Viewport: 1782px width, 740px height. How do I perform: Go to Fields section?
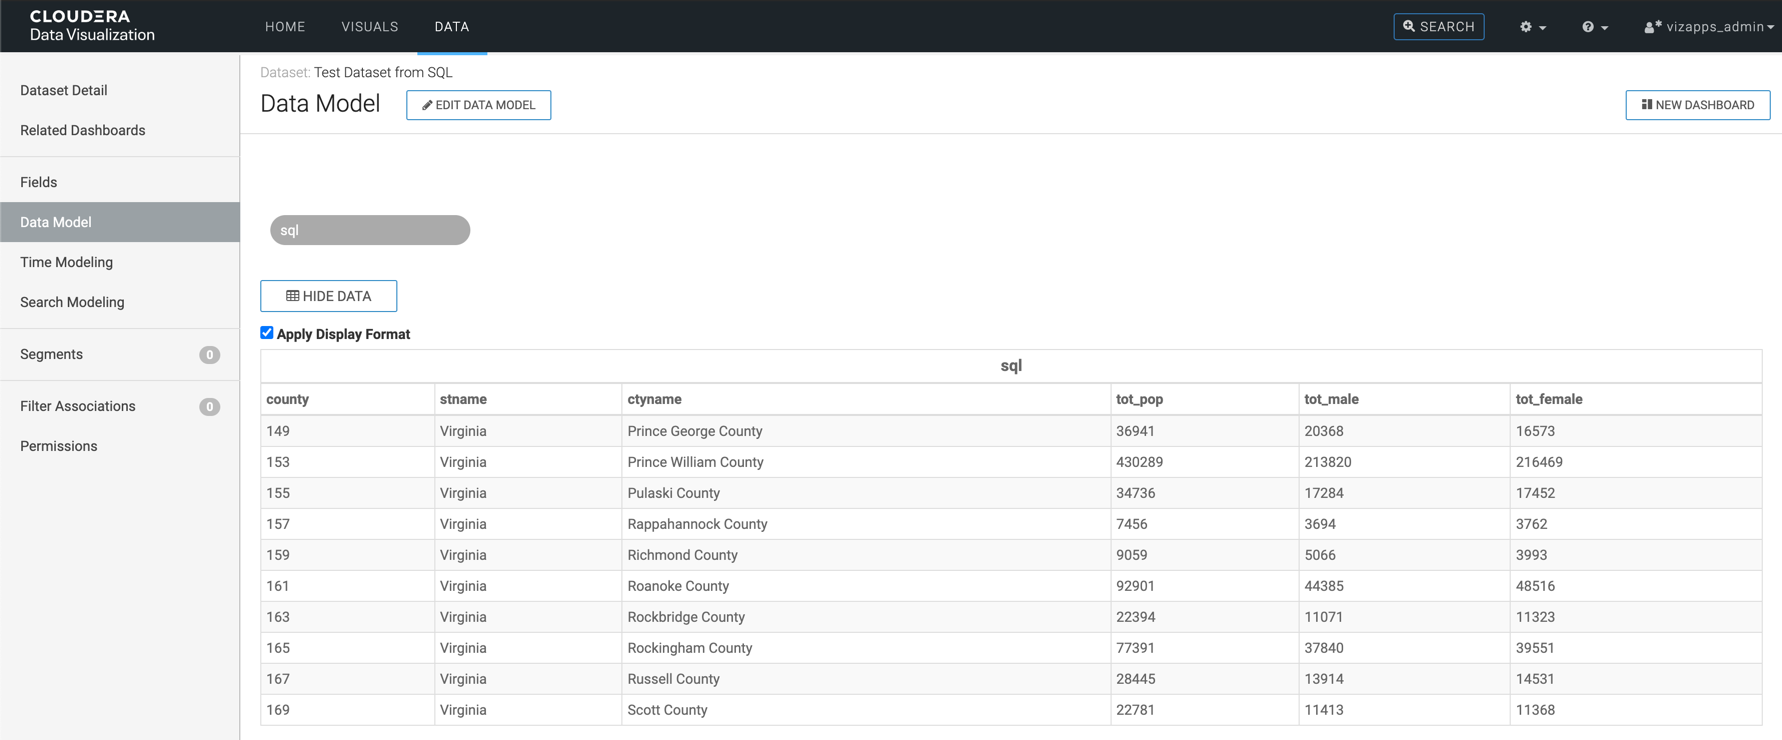(x=39, y=182)
